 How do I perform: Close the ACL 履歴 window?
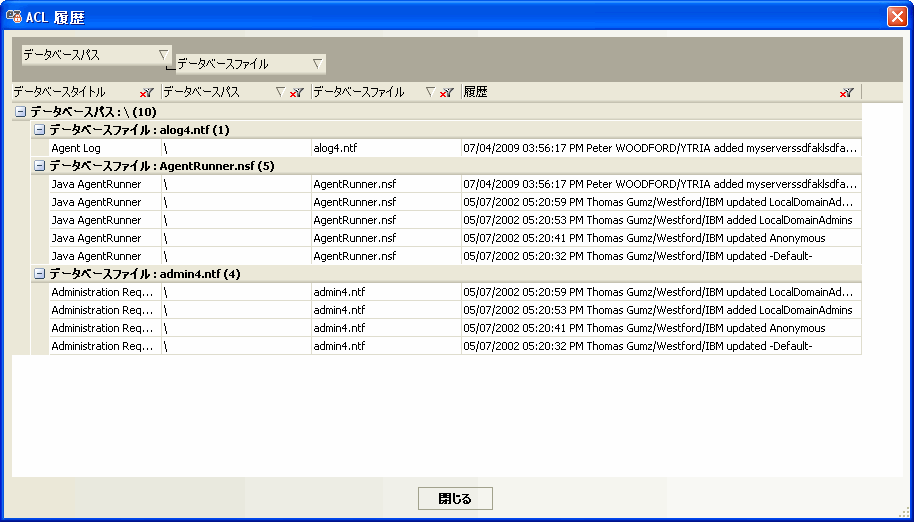(x=896, y=16)
